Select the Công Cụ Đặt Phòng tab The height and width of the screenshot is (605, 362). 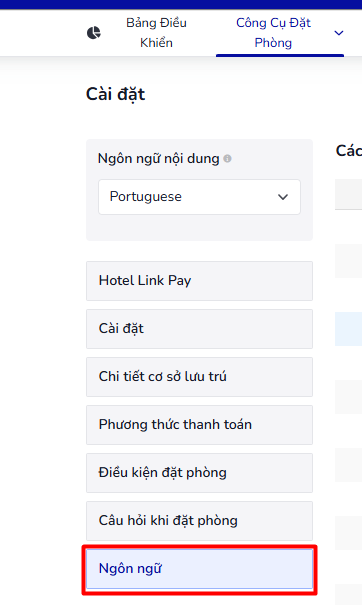click(273, 33)
